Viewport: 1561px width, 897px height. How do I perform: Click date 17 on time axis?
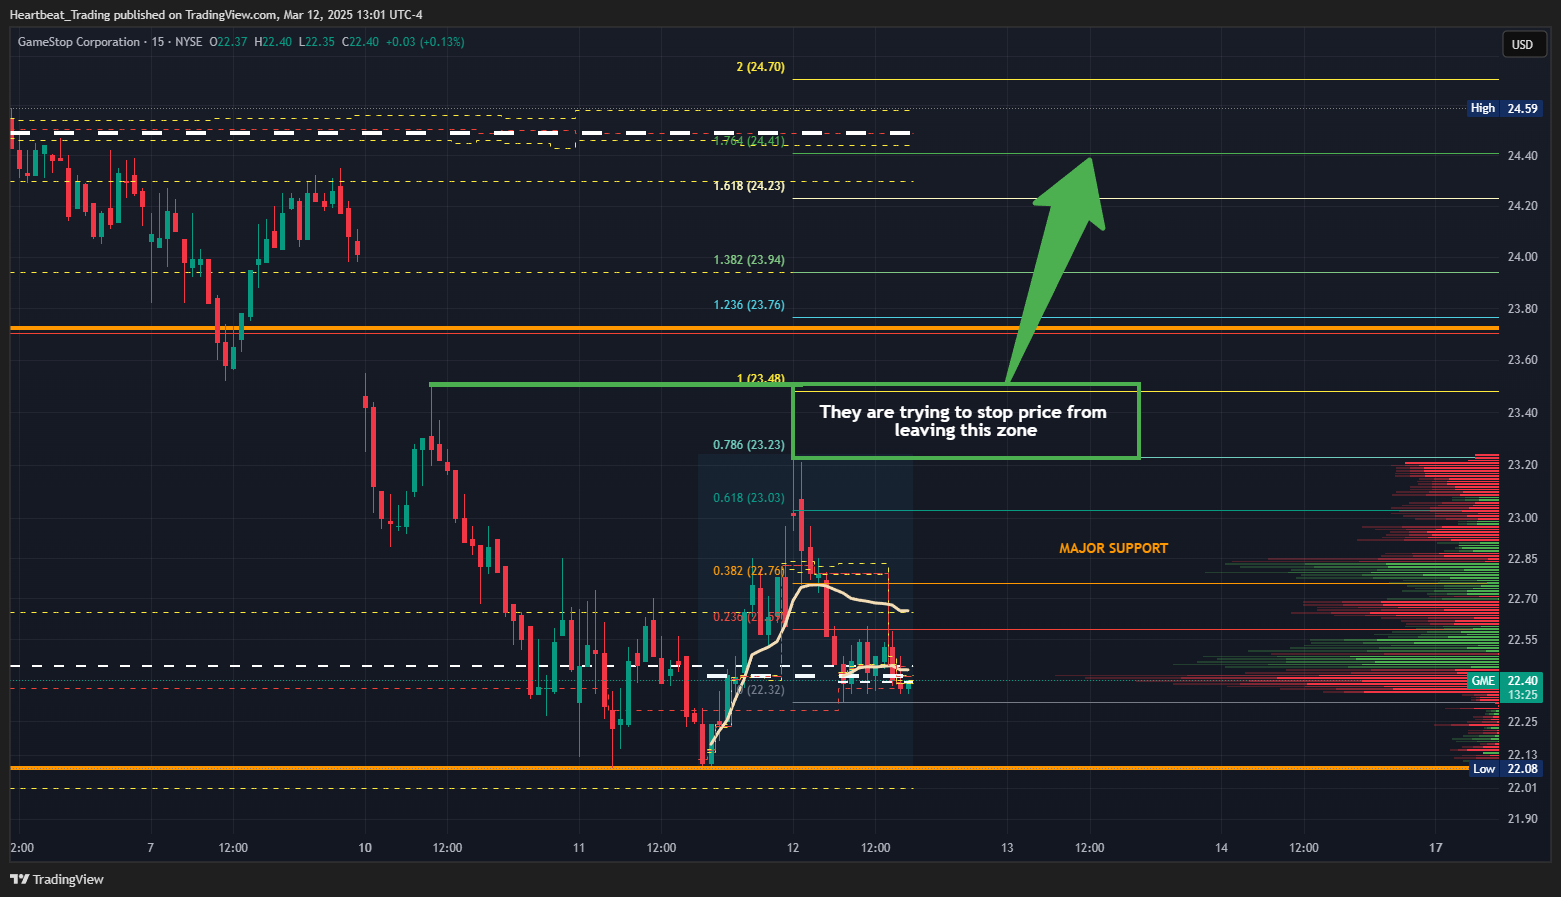1436,848
